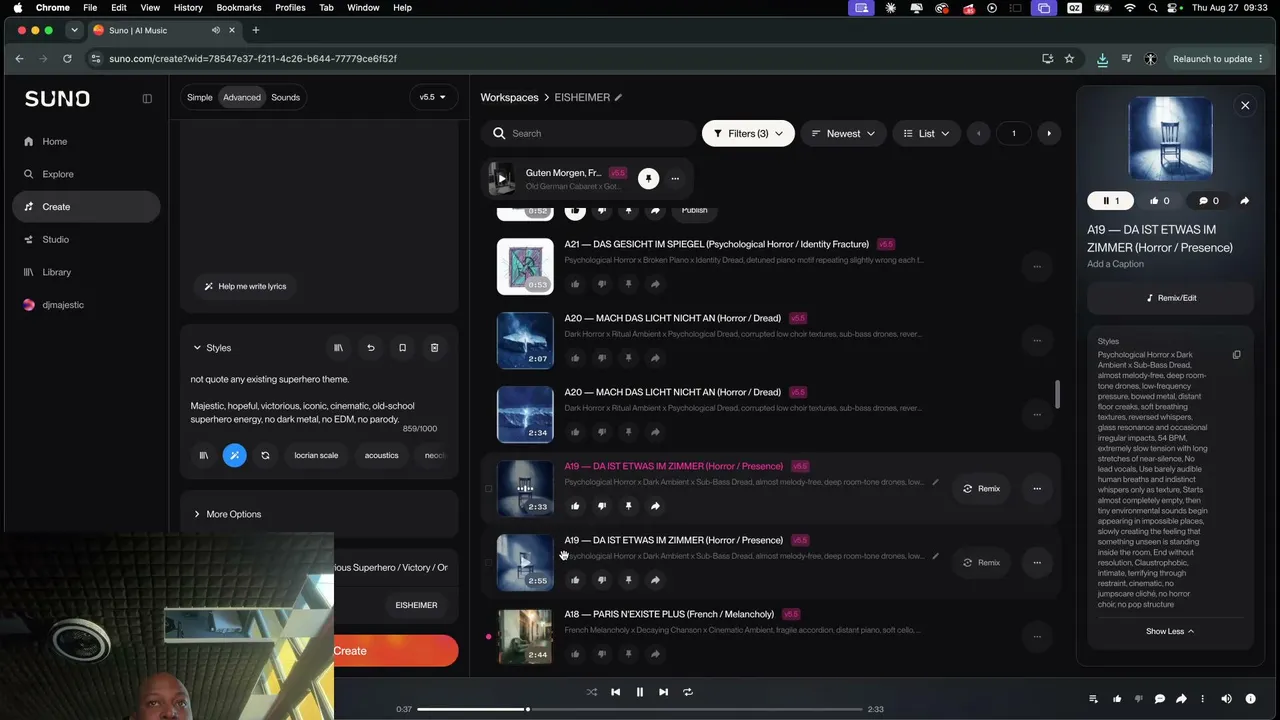Go to Explore in the sidebar
The image size is (1280, 720).
[x=87, y=174]
